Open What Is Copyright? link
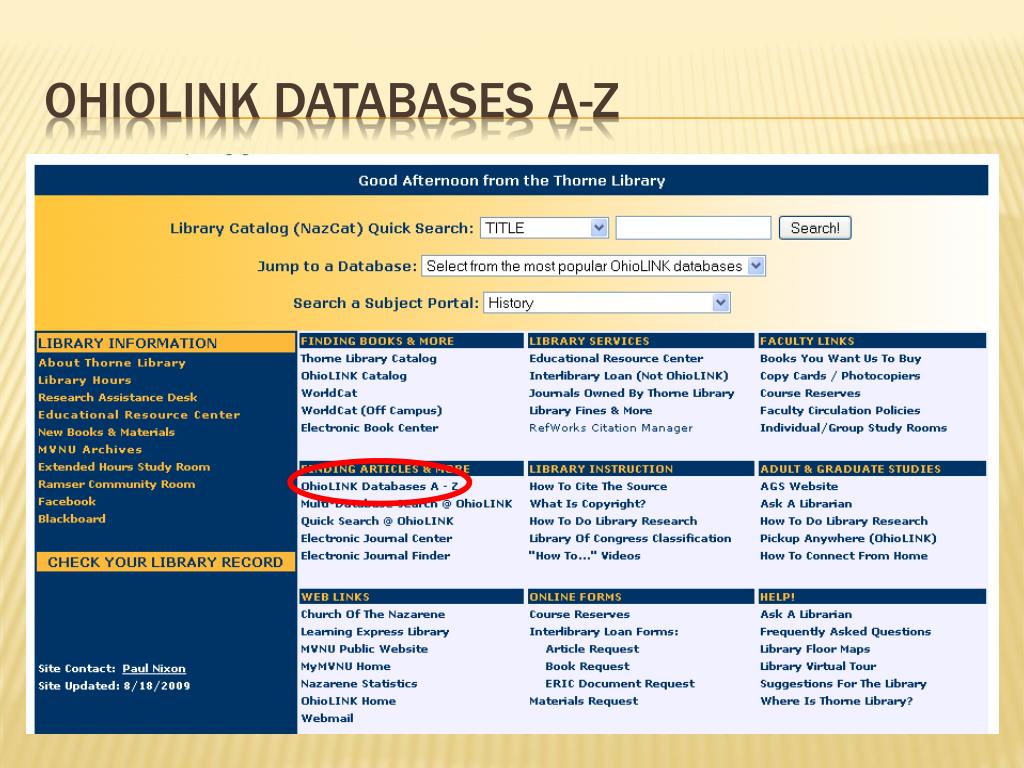This screenshot has width=1024, height=768. pyautogui.click(x=587, y=504)
